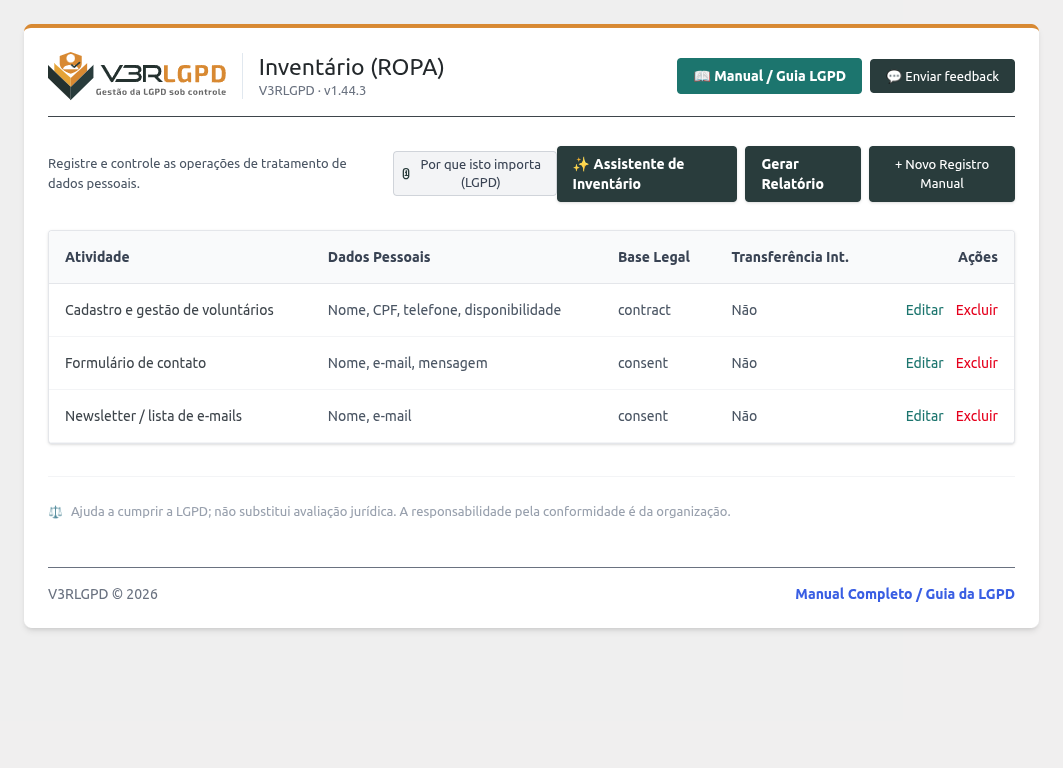
Task: Launch the Assistente de Inventário
Action: click(x=647, y=174)
